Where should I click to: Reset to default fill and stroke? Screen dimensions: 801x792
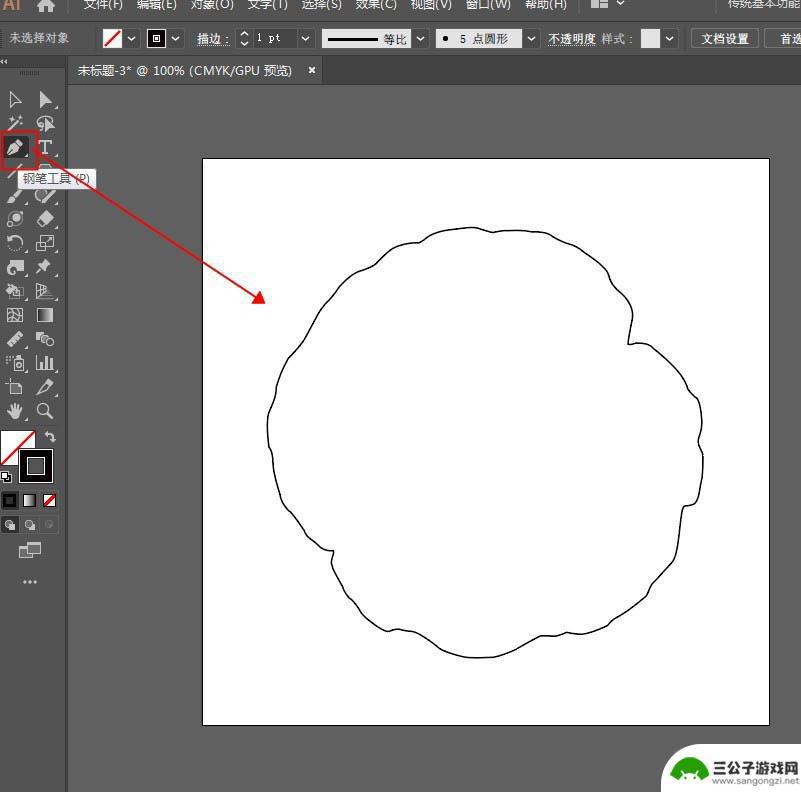(6, 477)
